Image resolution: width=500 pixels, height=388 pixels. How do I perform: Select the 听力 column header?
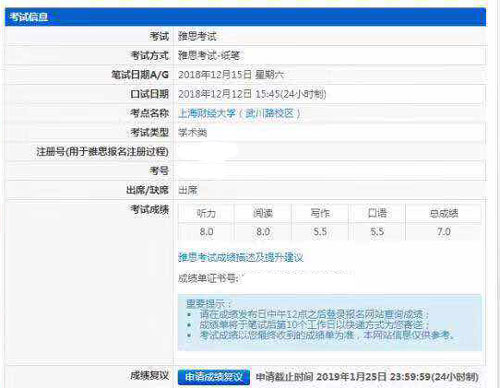(x=206, y=213)
